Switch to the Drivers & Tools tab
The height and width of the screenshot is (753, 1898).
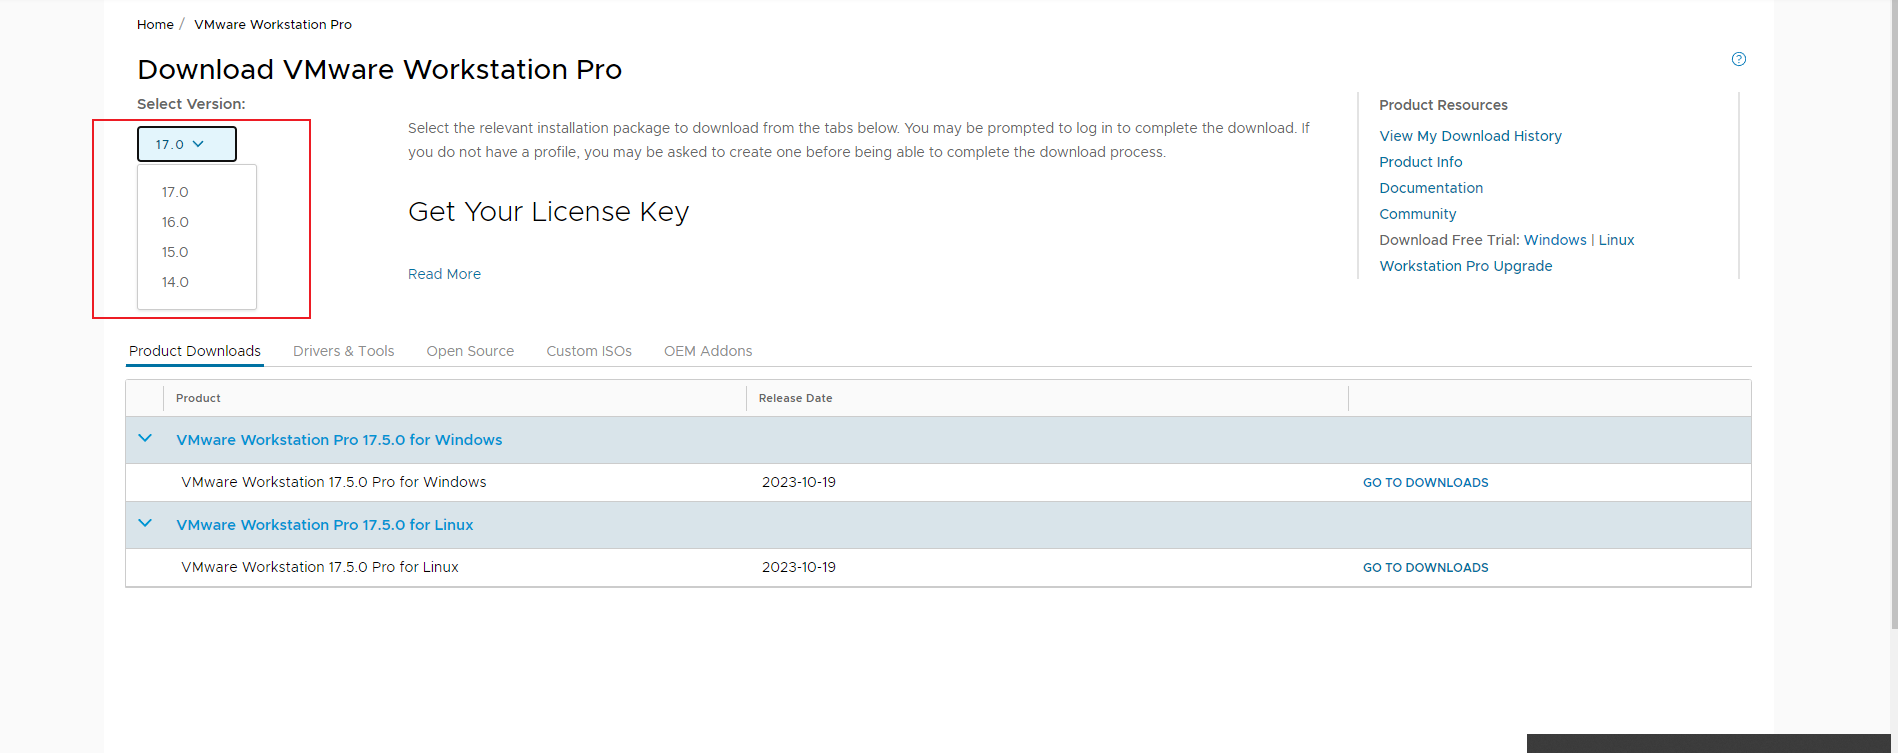click(x=344, y=351)
